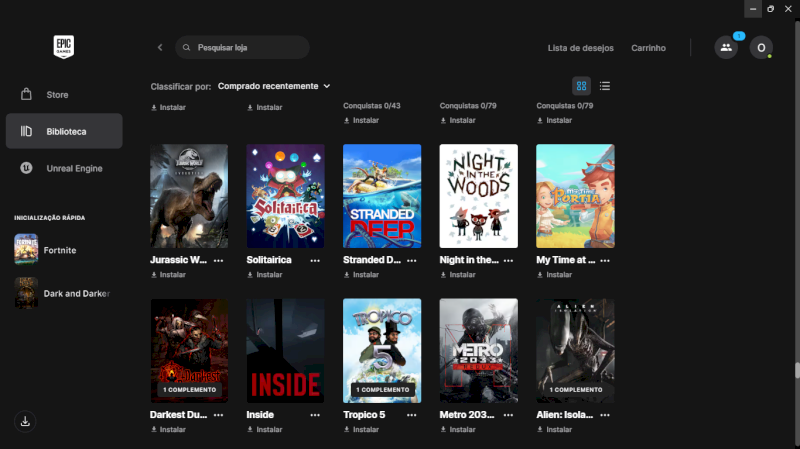The width and height of the screenshot is (800, 449).
Task: Open the Biblioteca section
Action: (64, 131)
